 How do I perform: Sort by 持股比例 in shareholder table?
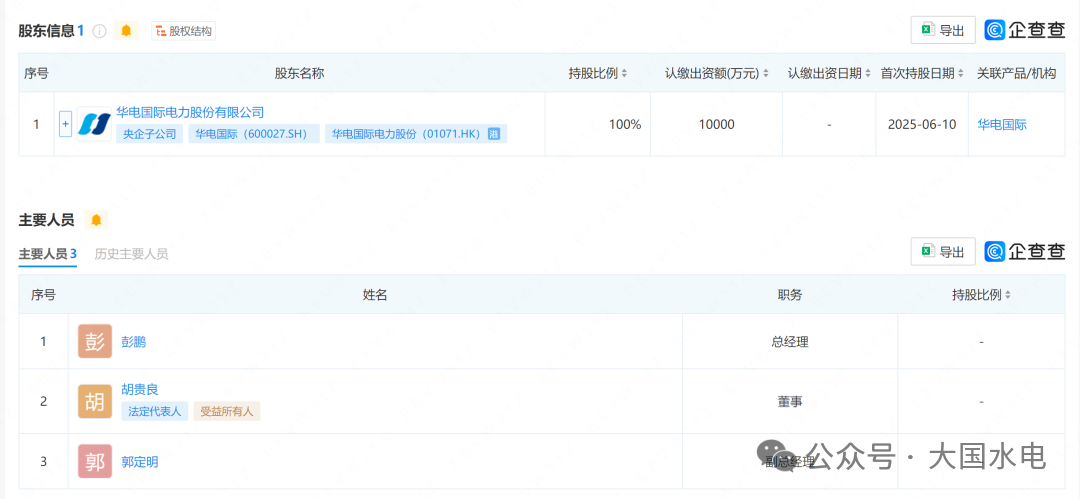pyautogui.click(x=598, y=73)
